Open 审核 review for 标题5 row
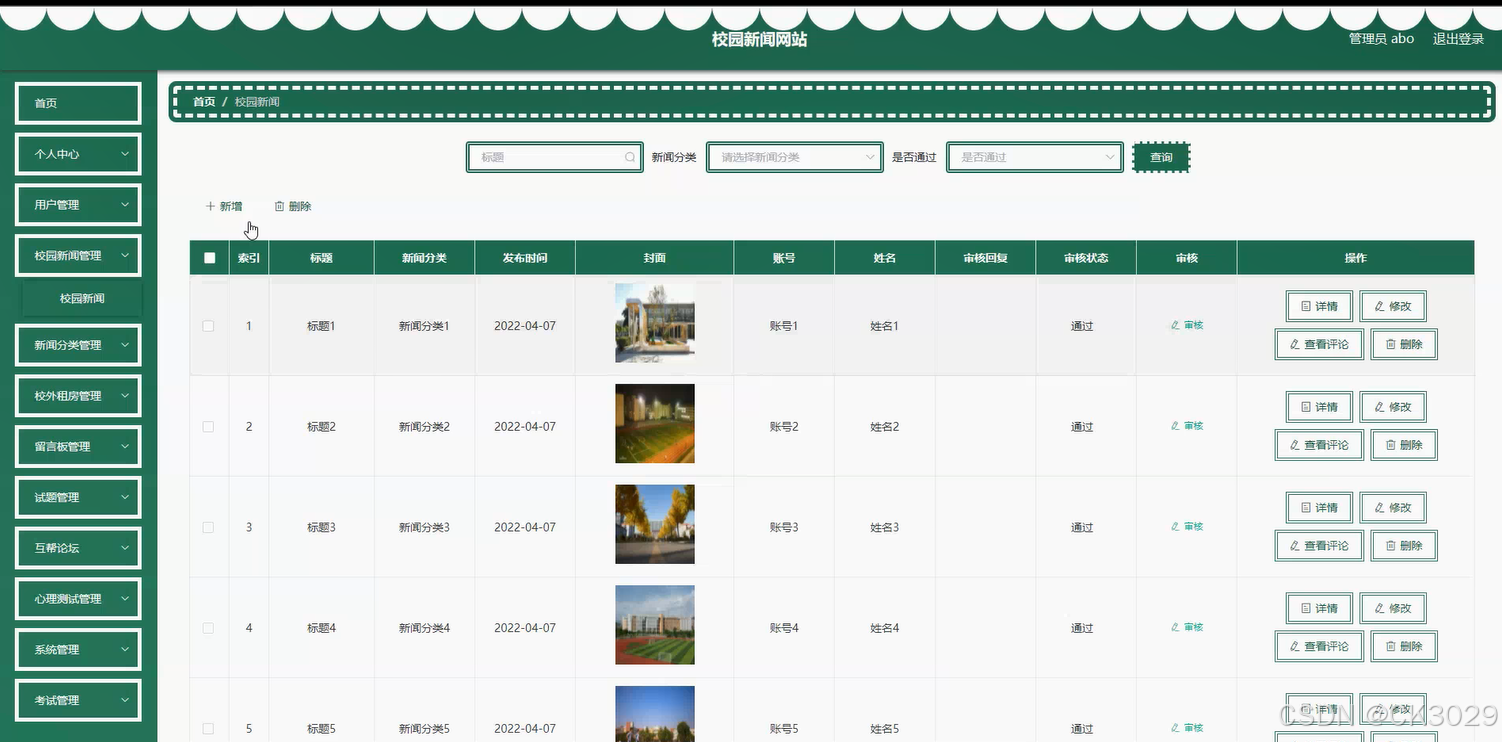 1187,728
